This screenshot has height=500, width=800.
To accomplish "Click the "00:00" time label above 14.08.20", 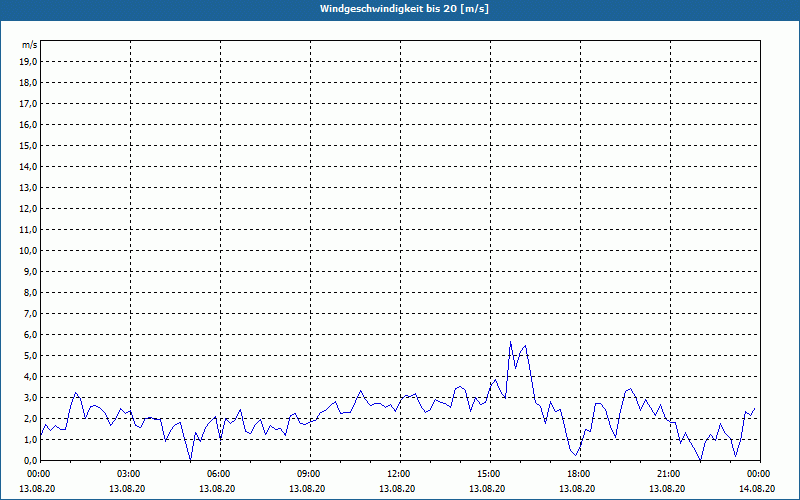I will 757,474.
